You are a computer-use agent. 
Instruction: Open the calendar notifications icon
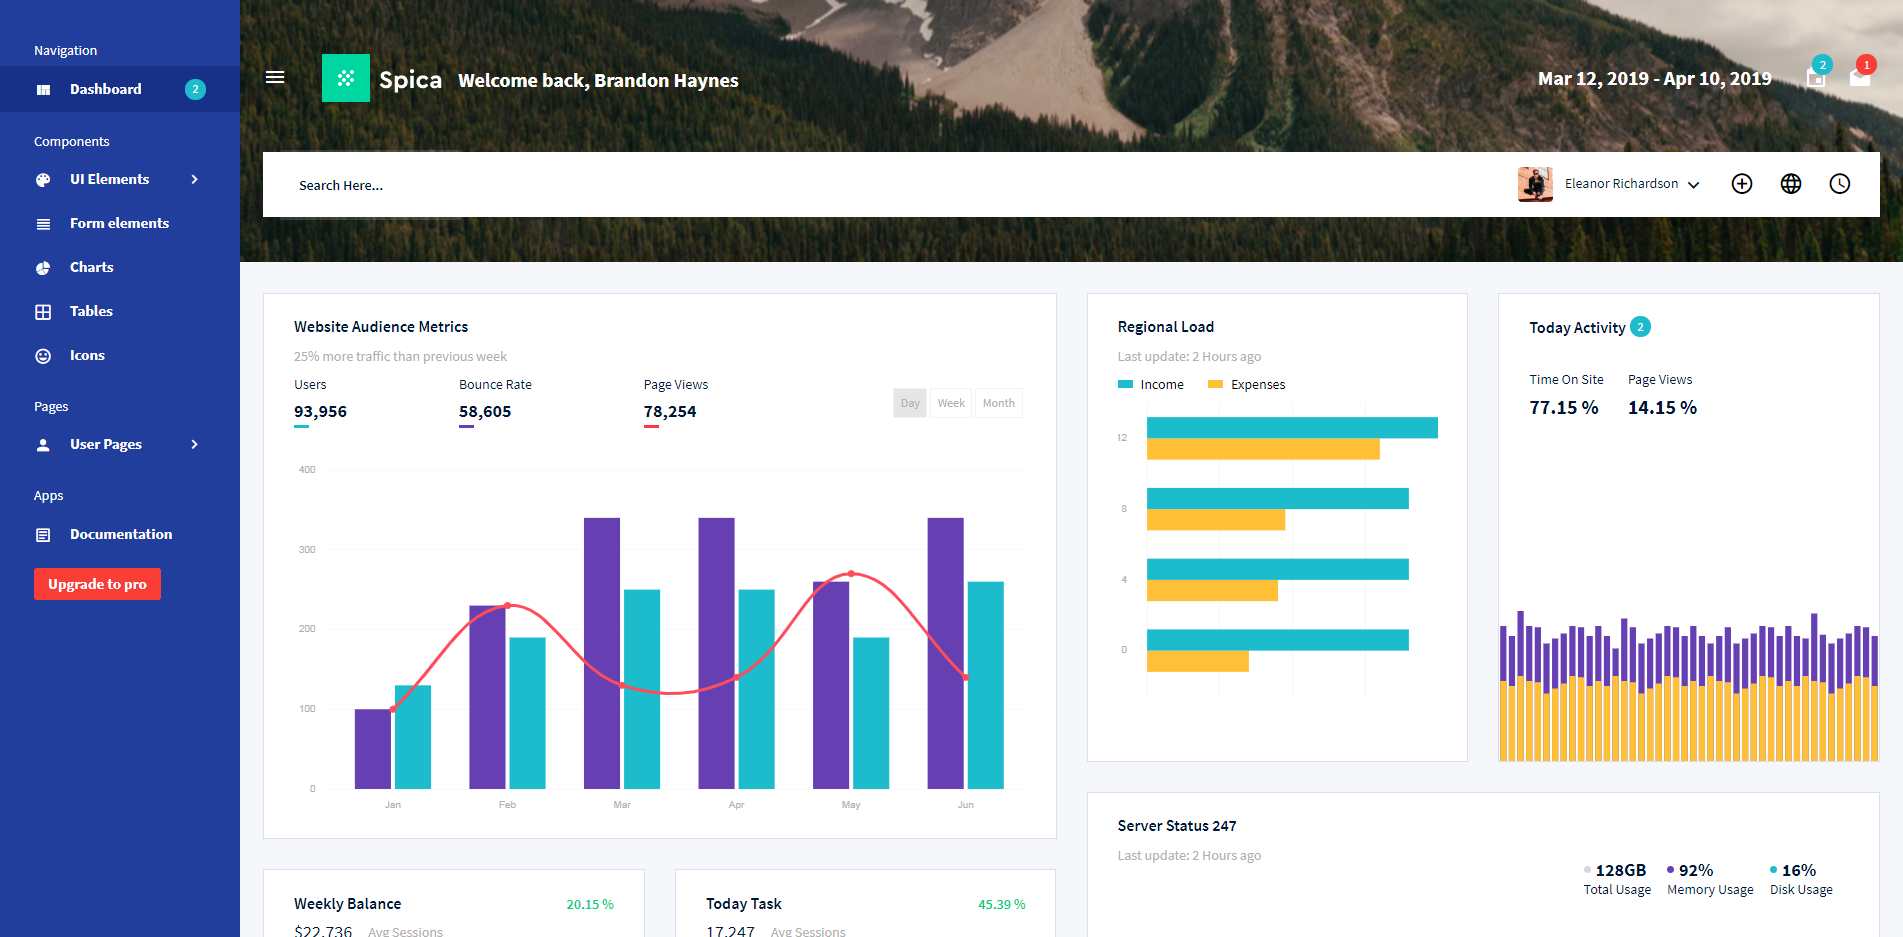point(1816,78)
